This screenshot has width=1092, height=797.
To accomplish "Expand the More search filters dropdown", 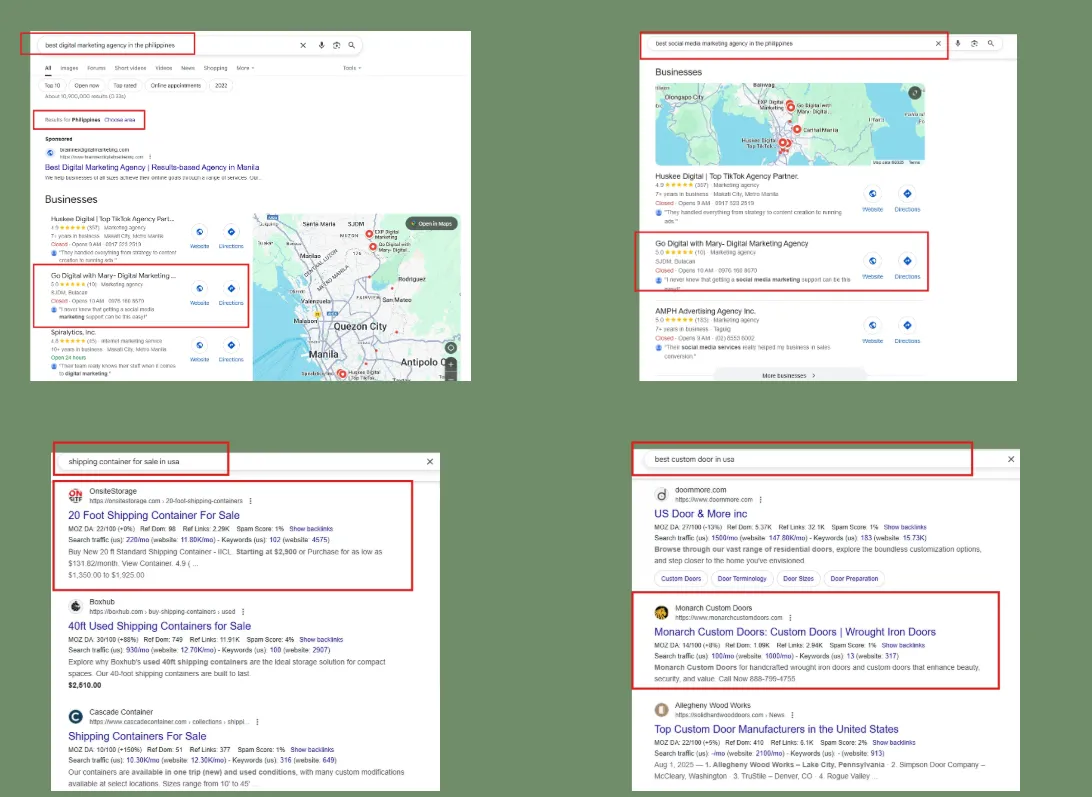I will click(x=245, y=68).
